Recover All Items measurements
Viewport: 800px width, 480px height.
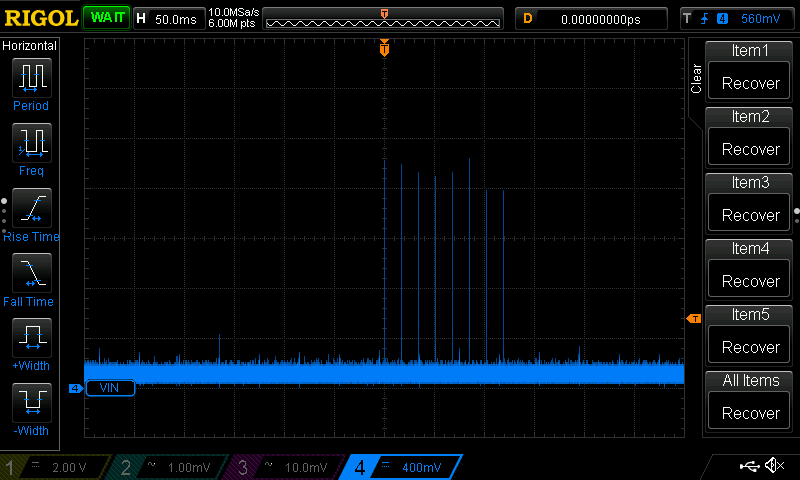coord(750,413)
